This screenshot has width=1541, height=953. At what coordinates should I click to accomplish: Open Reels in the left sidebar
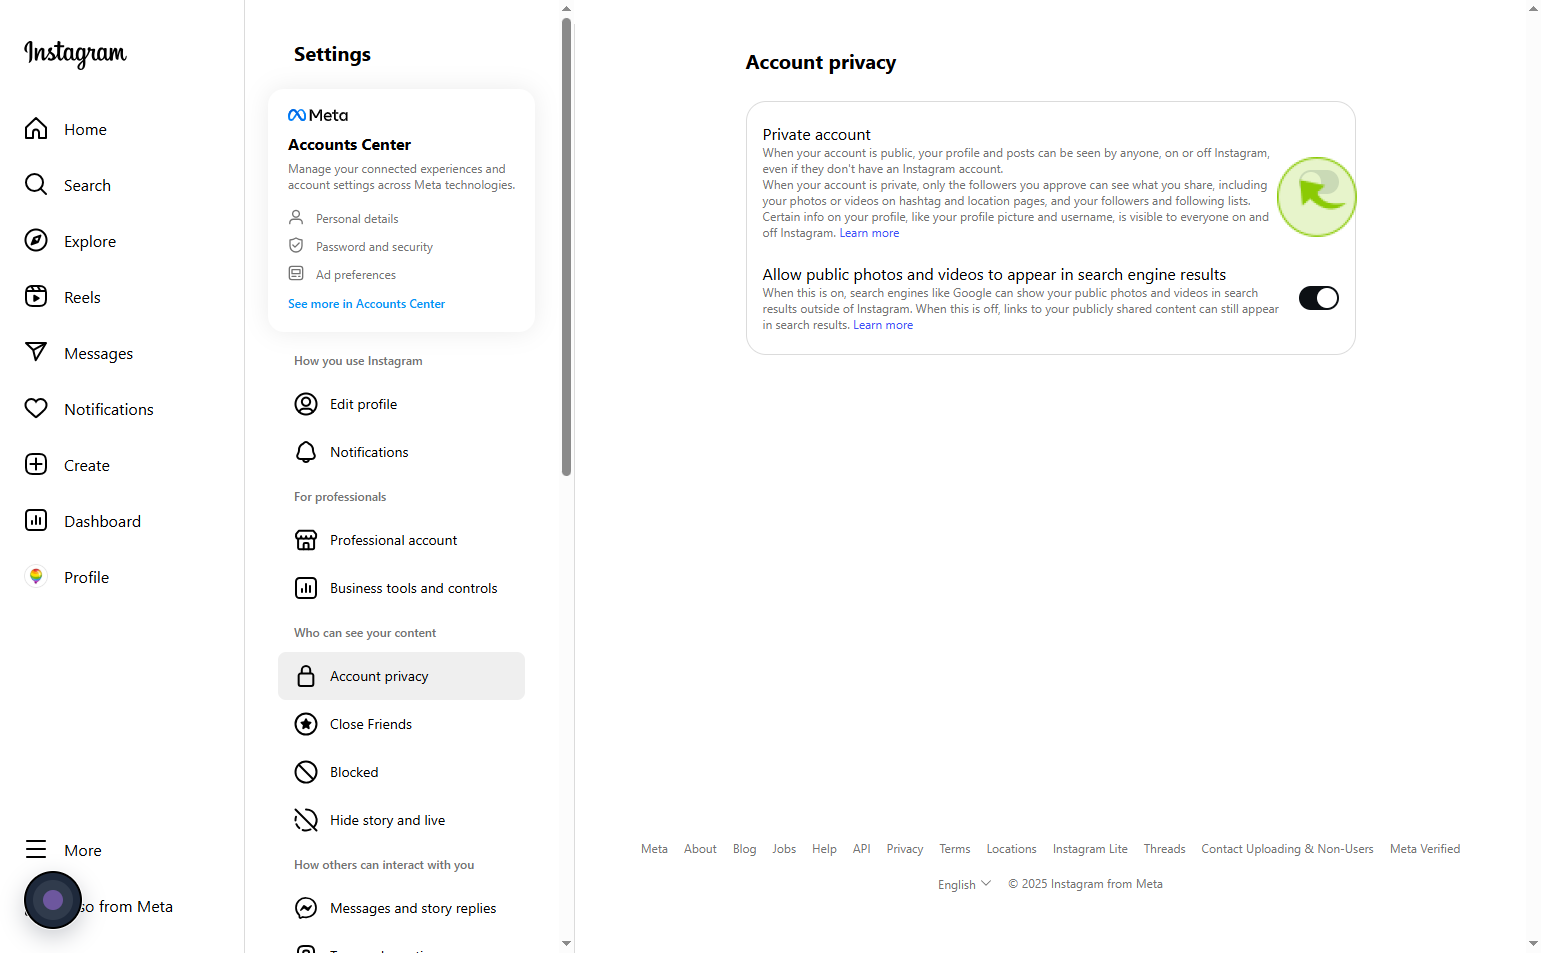pos(82,297)
